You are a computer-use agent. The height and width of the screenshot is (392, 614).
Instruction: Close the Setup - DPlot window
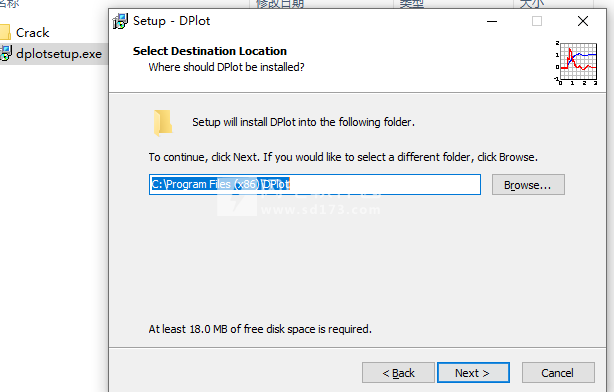point(583,21)
